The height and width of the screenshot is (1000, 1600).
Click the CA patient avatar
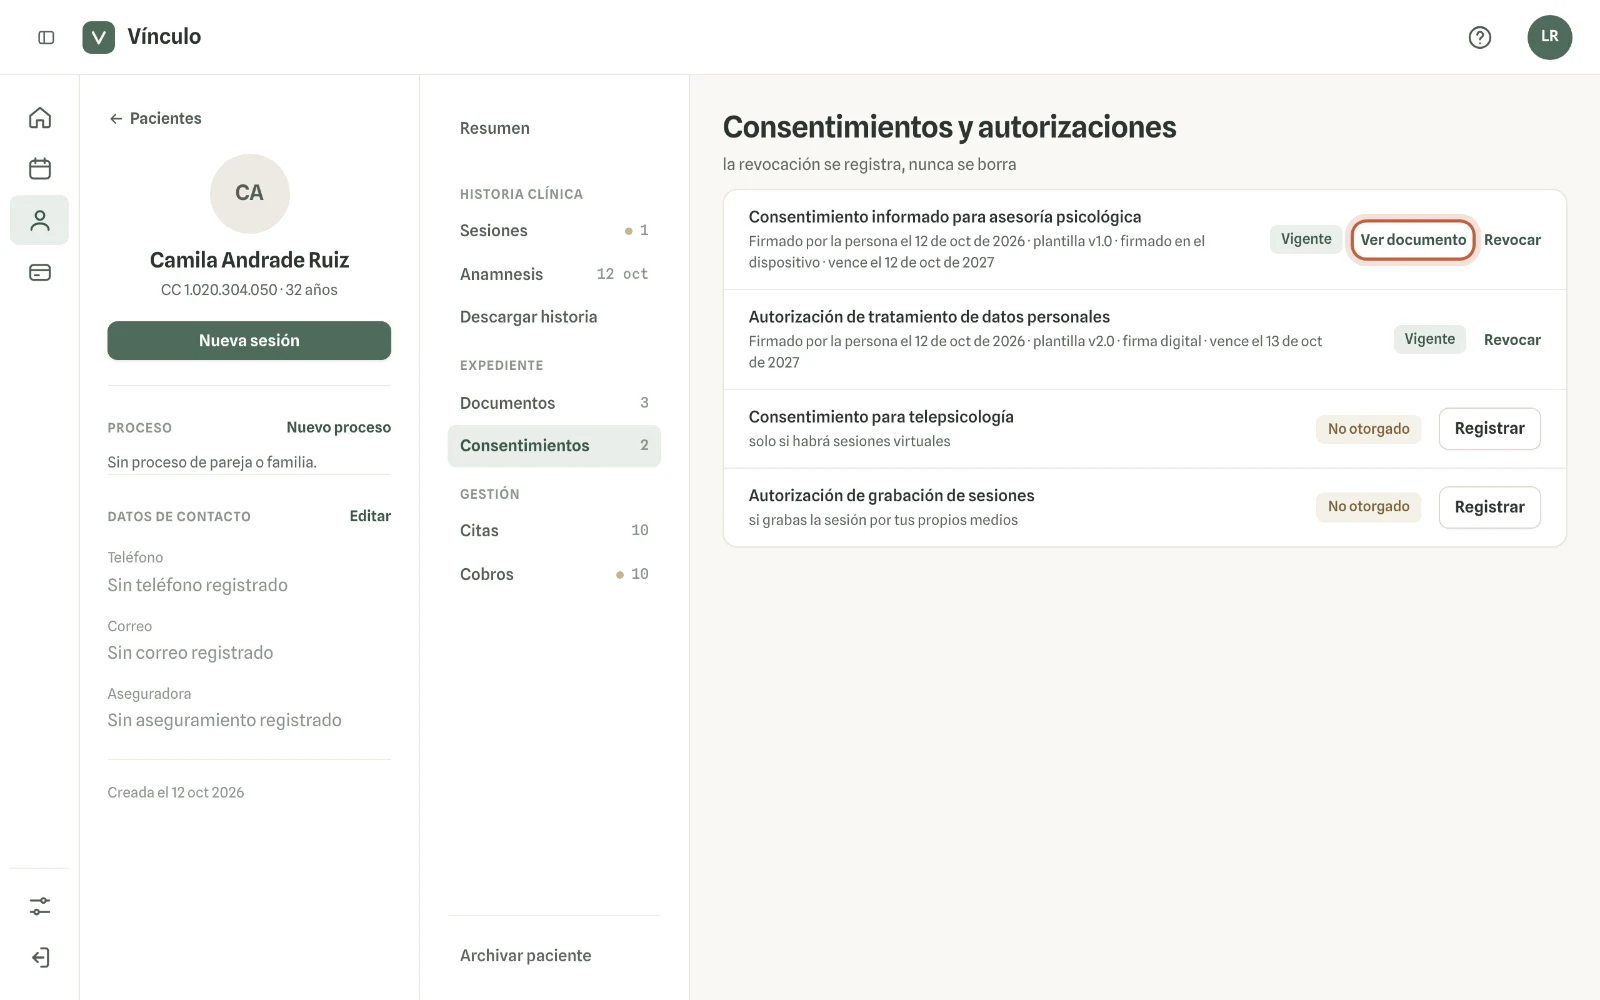[249, 193]
